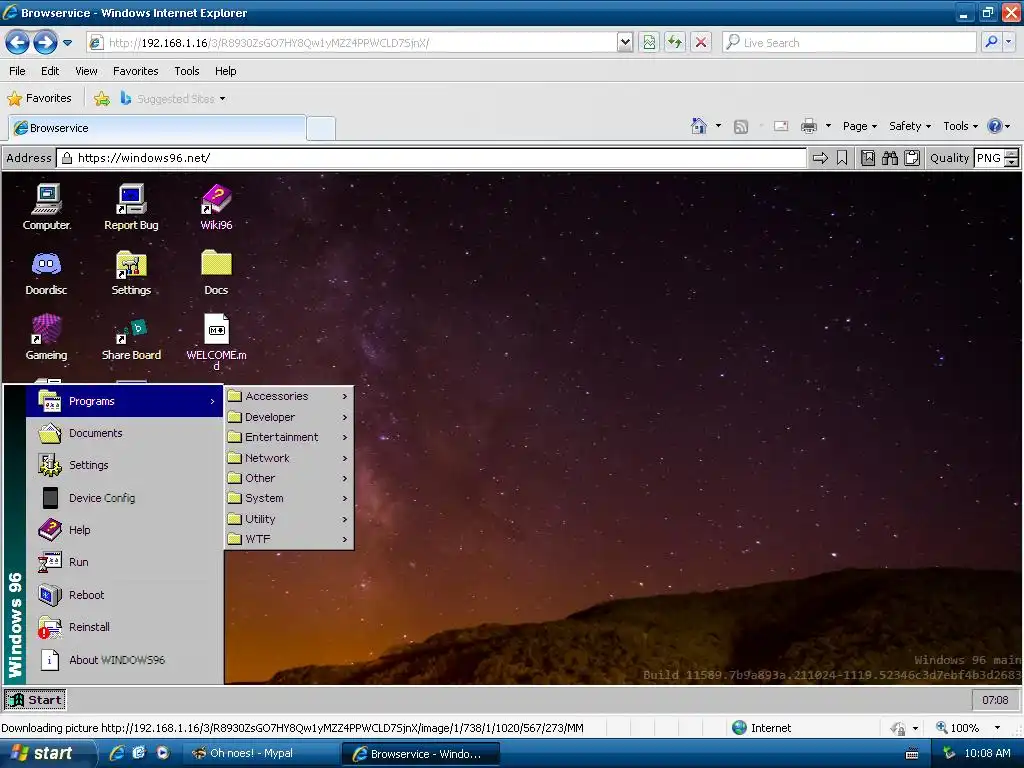Expand the Entertainment submenu
Screen dimensions: 1024x768
(x=289, y=438)
